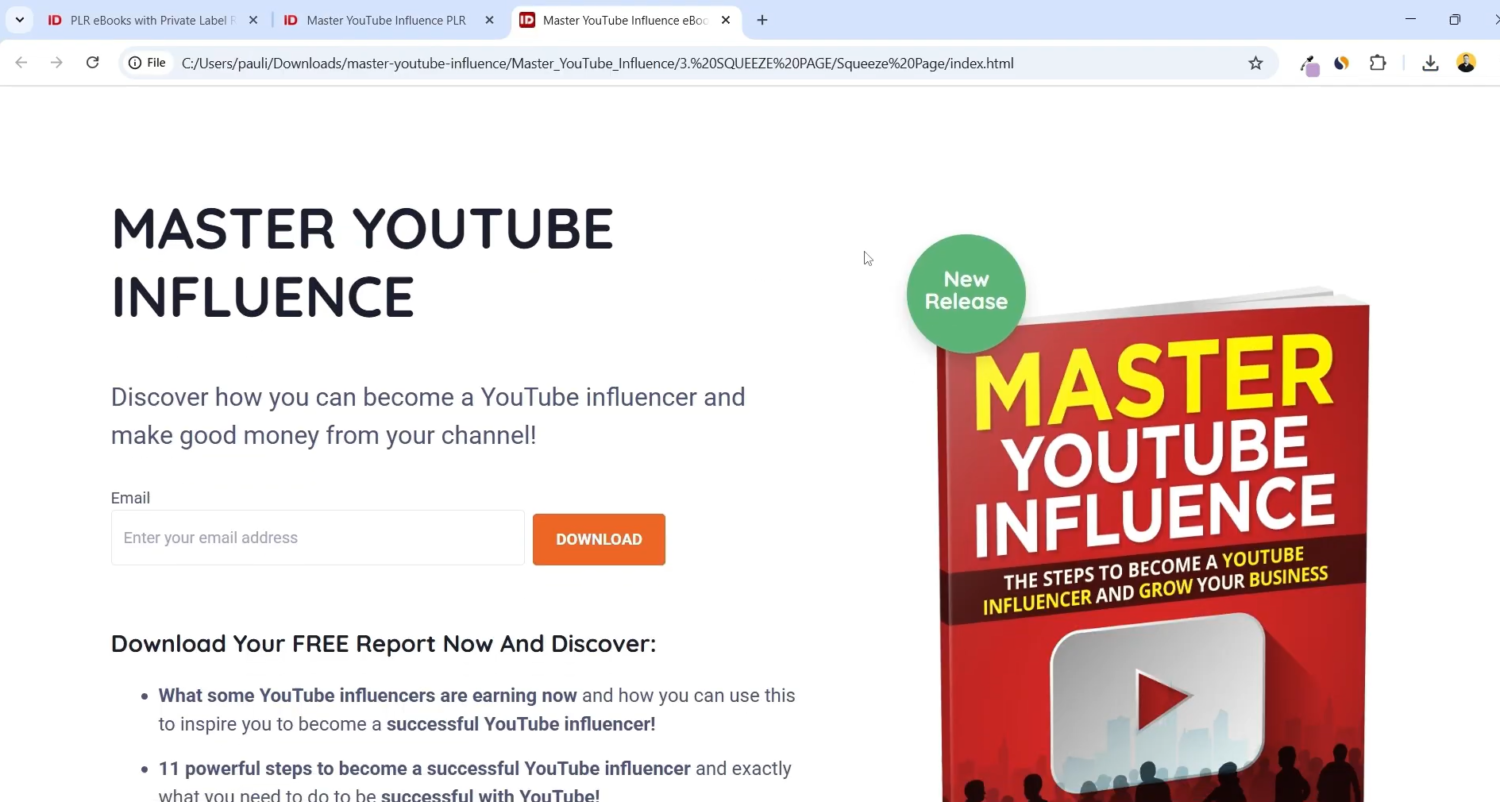Expand the tab search dropdown arrow

19,20
